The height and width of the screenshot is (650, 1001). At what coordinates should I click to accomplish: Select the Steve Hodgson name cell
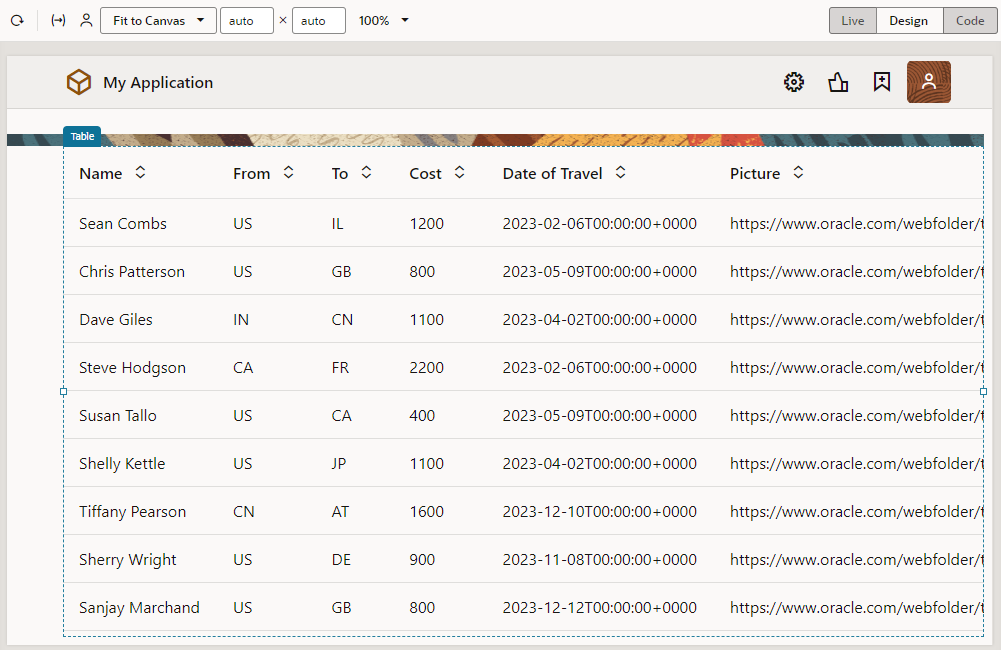coord(133,368)
